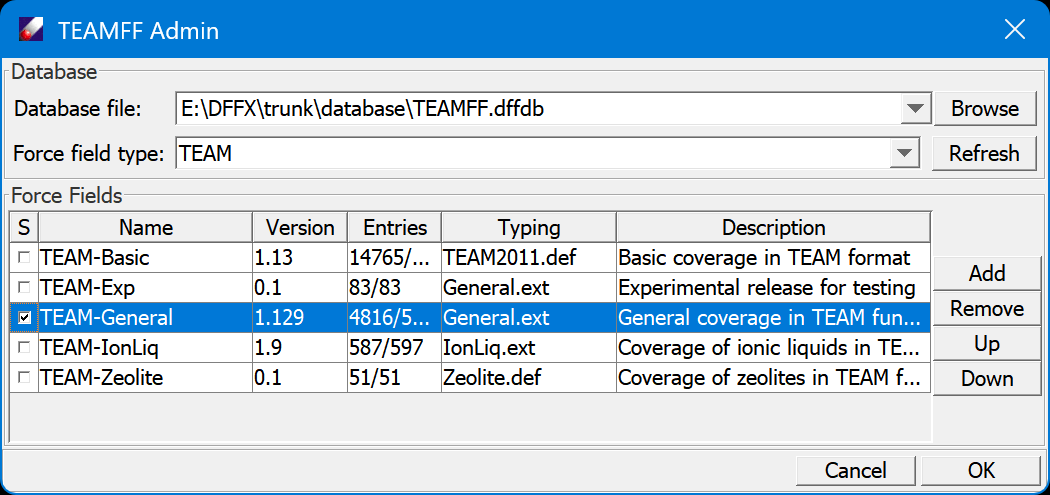Viewport: 1050px width, 495px height.
Task: Click typing cell IonLiq.ext
Action: 529,348
